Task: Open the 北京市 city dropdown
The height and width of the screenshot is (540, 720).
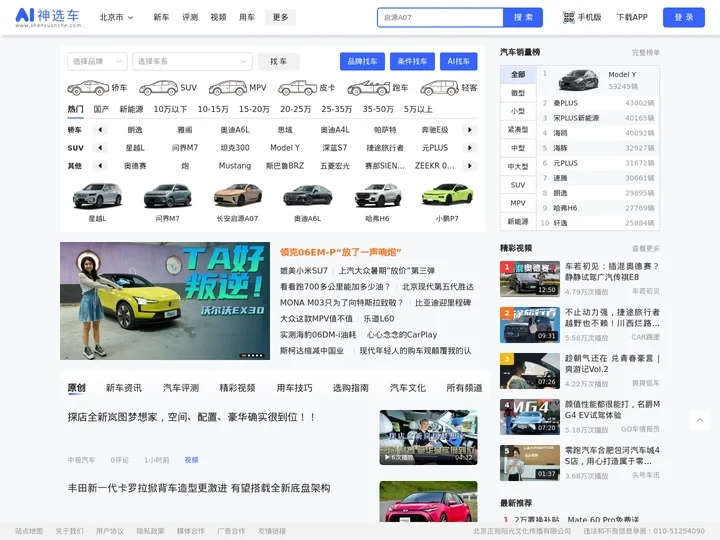Action: click(x=116, y=17)
